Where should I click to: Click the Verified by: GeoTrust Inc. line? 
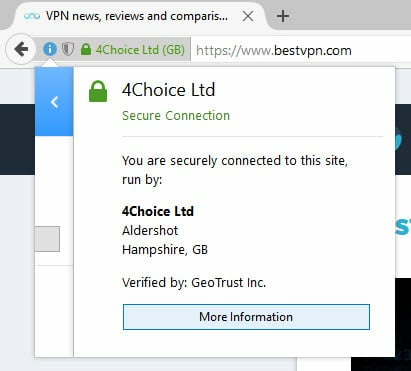(194, 283)
